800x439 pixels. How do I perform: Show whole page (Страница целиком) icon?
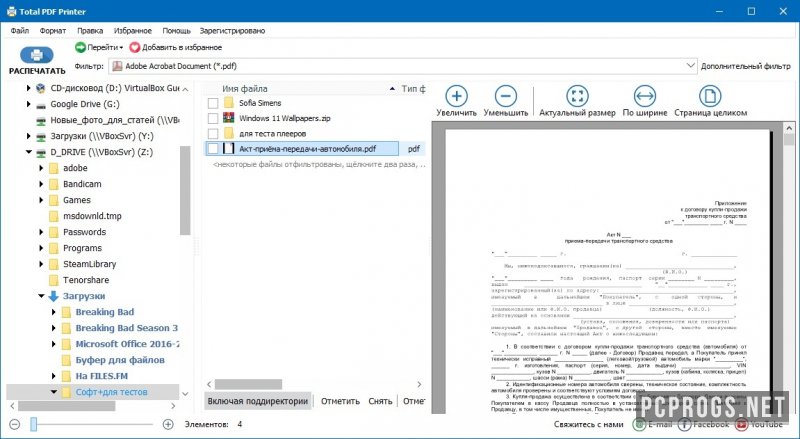710,96
